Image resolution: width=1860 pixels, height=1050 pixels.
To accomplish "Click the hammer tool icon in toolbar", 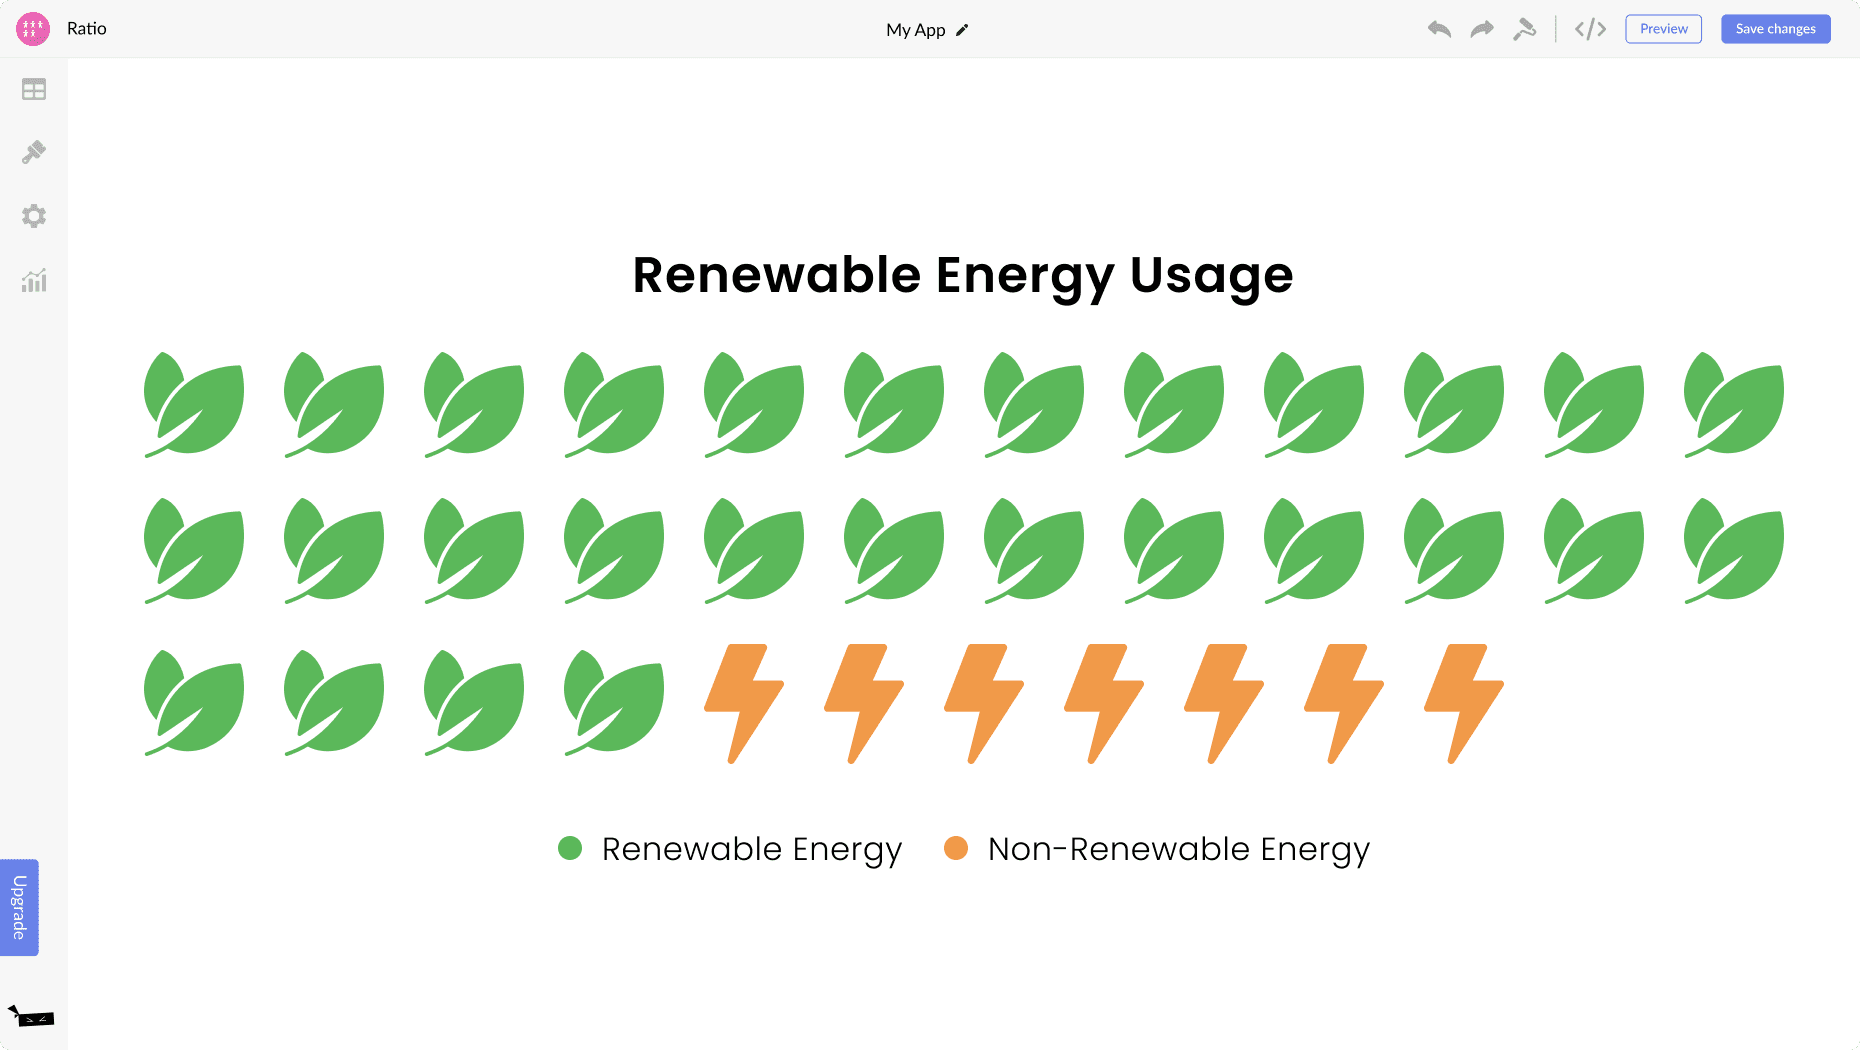I will 1524,29.
